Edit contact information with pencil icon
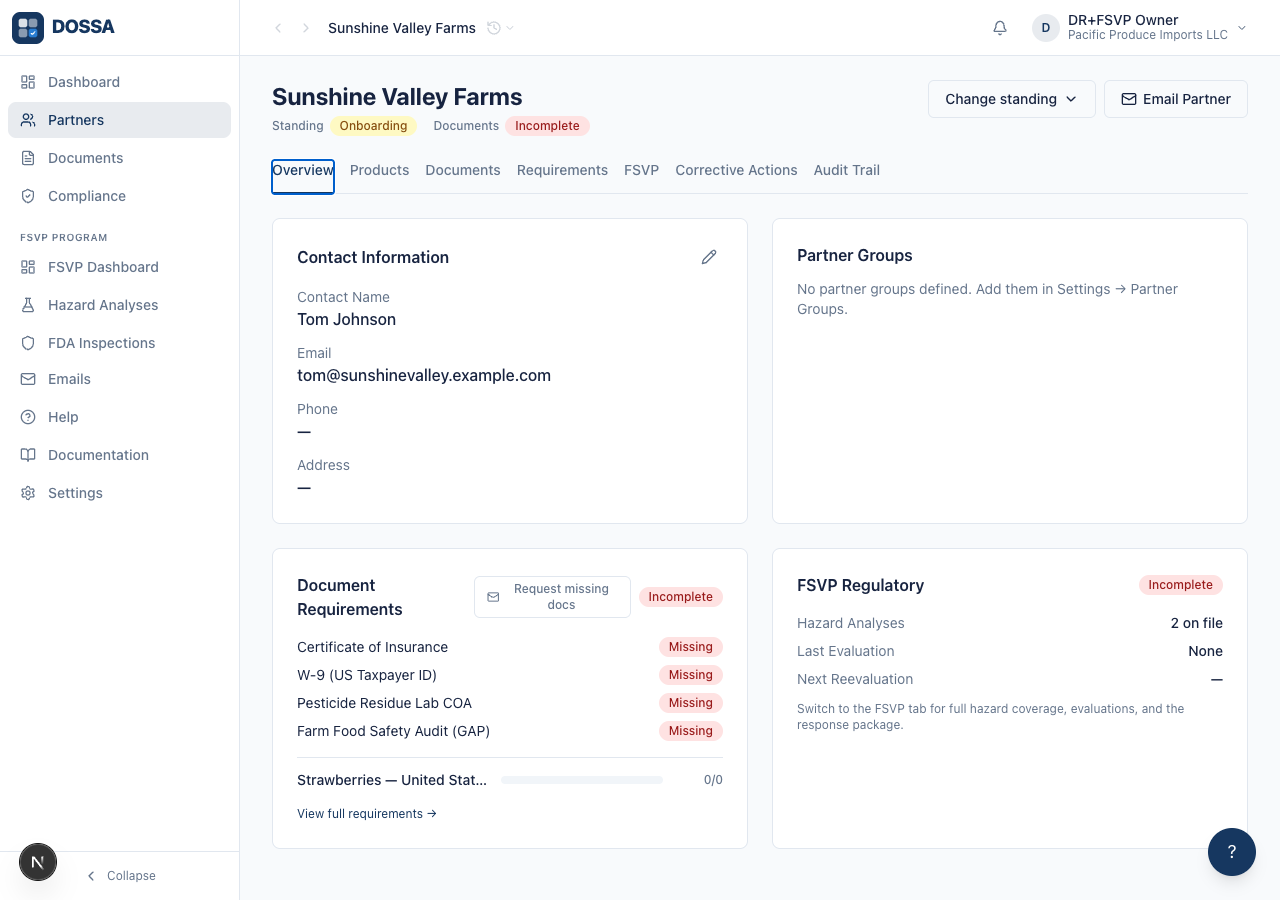 tap(709, 257)
